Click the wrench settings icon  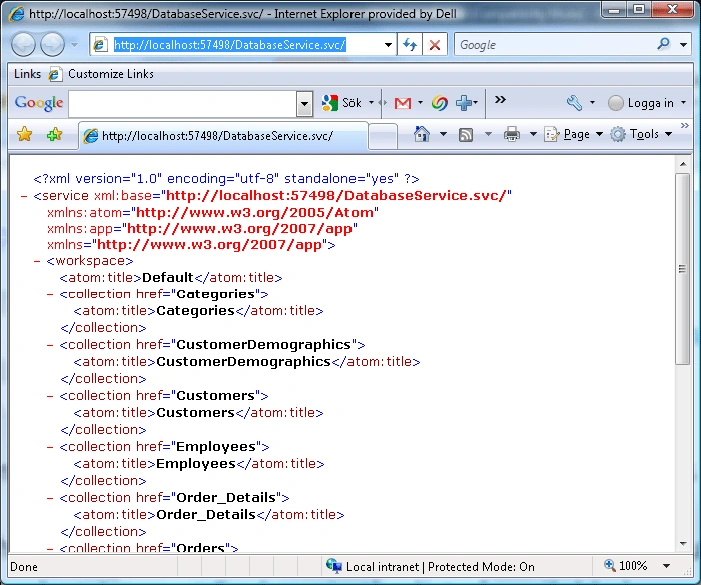(574, 103)
